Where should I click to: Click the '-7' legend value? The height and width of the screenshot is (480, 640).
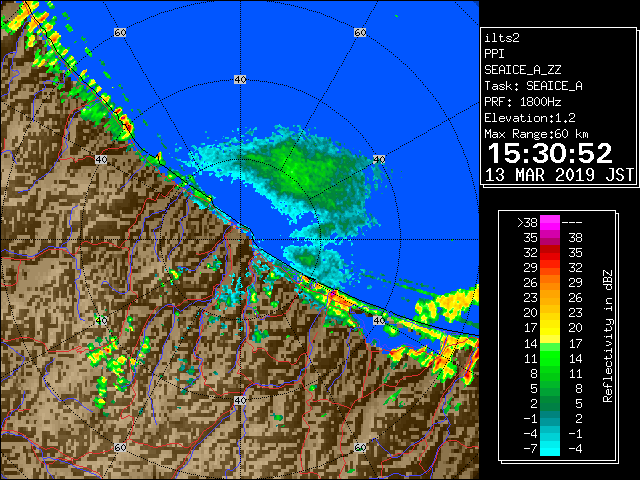point(530,449)
